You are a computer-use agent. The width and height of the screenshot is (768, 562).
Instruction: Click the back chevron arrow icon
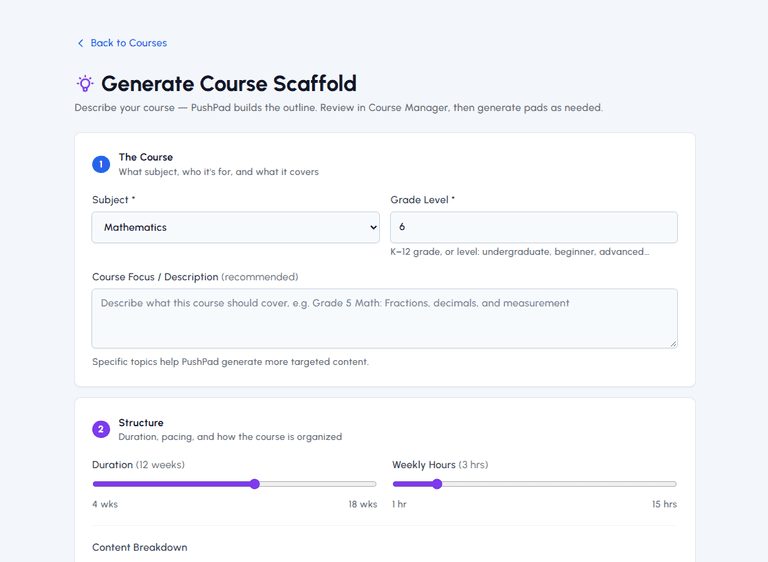click(x=81, y=43)
